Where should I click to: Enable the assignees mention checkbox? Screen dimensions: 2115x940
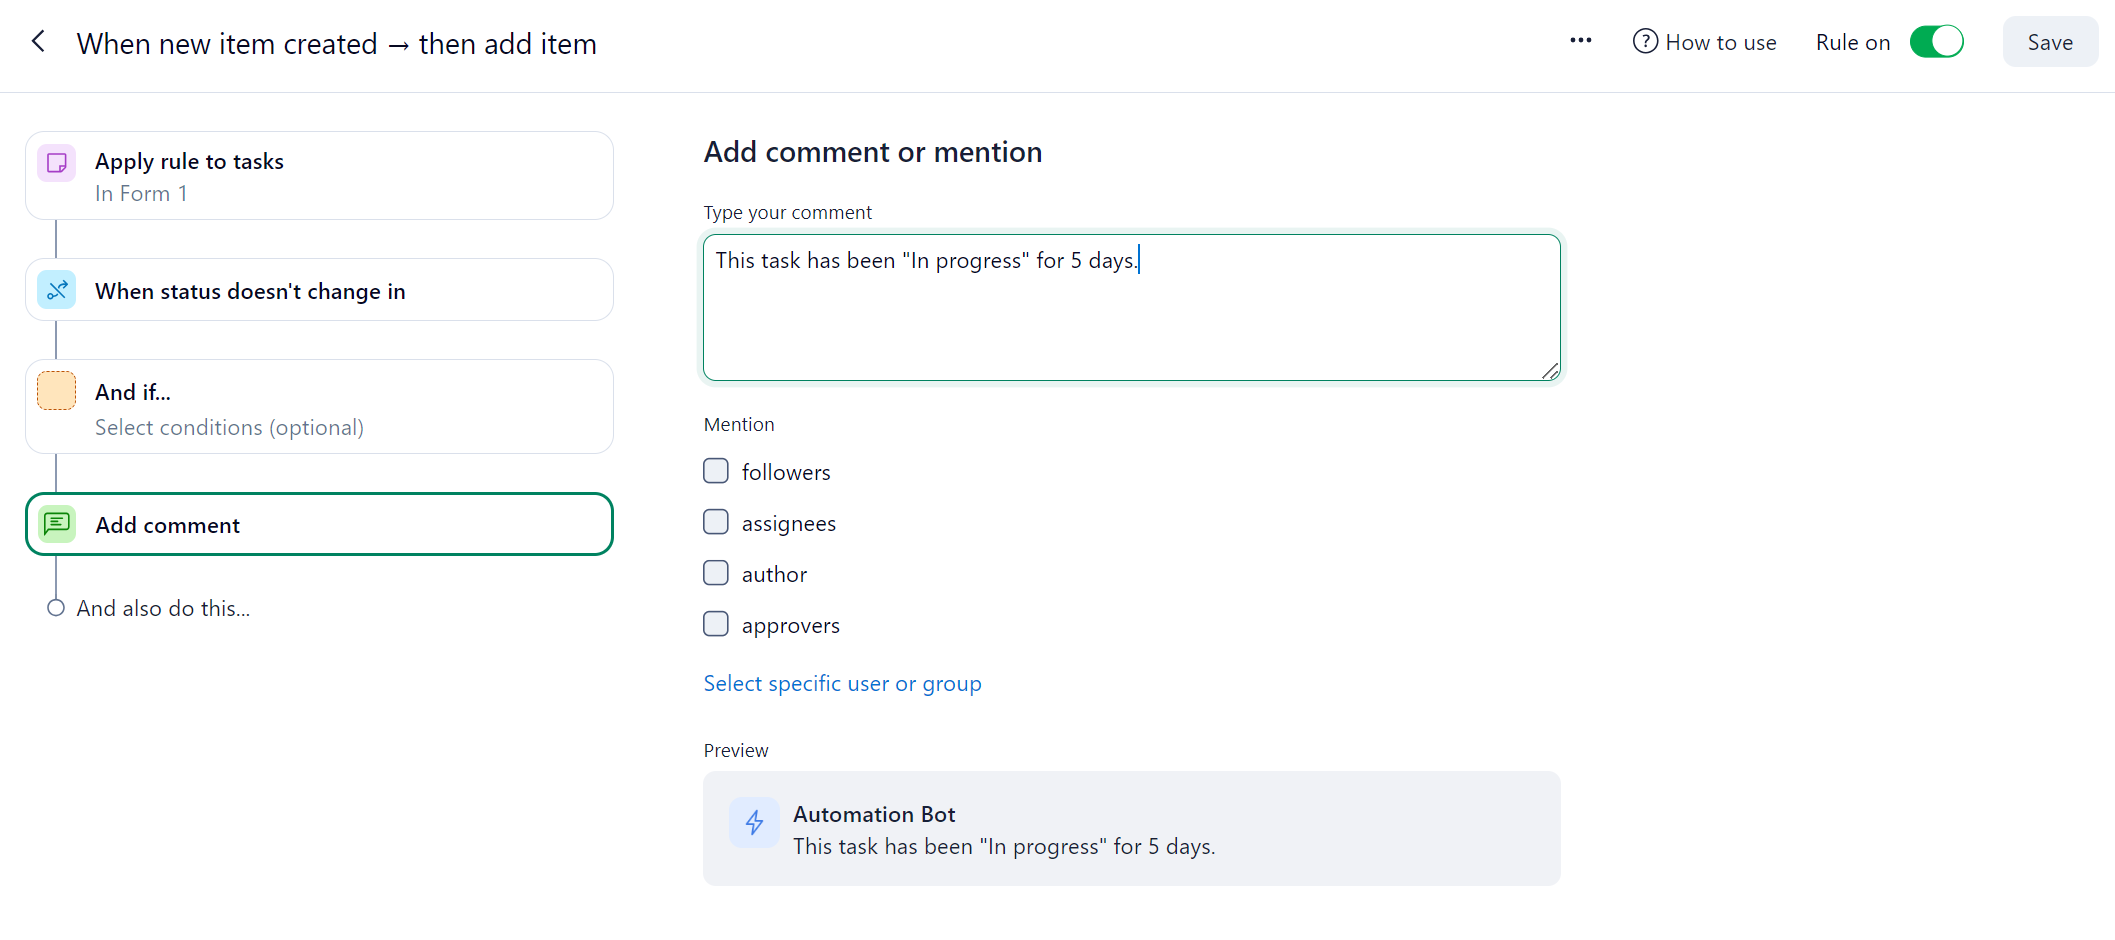pyautogui.click(x=716, y=522)
